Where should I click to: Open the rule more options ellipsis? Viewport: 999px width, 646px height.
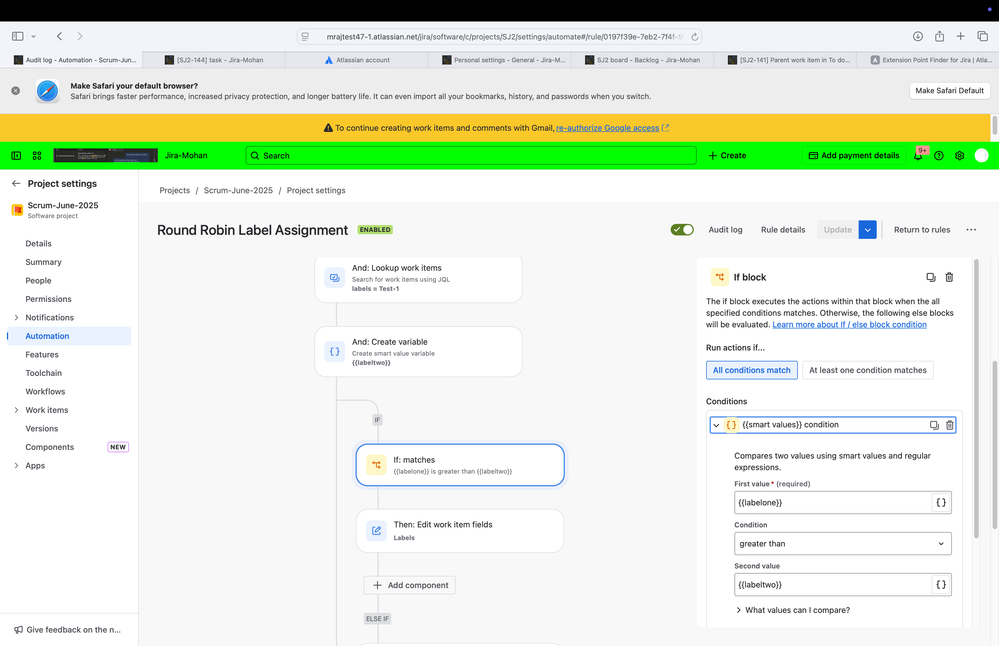971,229
